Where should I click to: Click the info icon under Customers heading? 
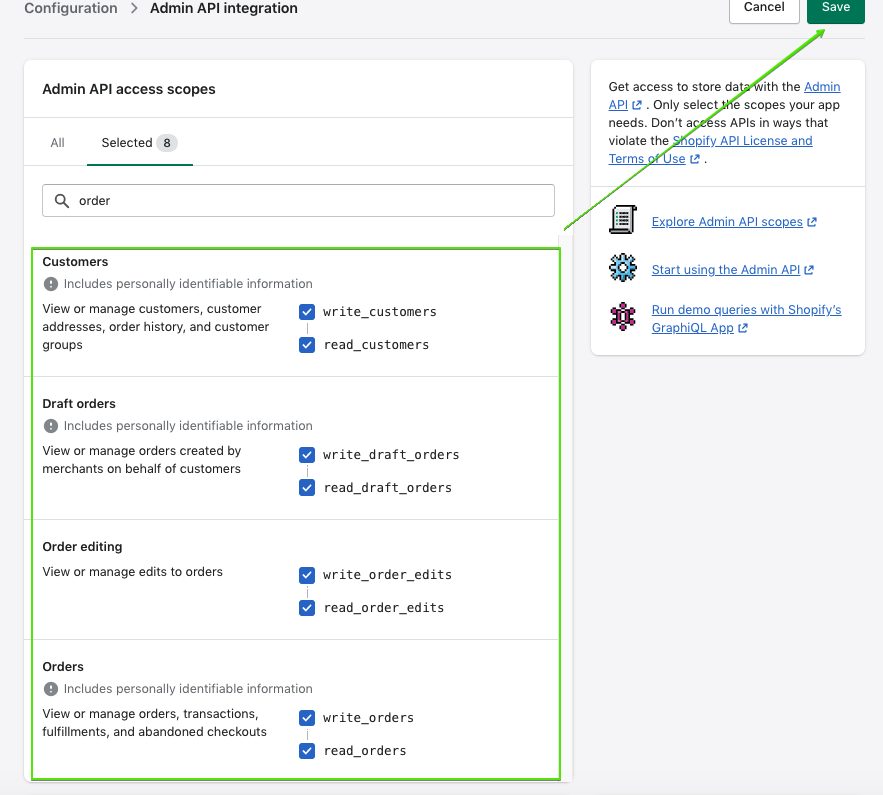coord(51,284)
